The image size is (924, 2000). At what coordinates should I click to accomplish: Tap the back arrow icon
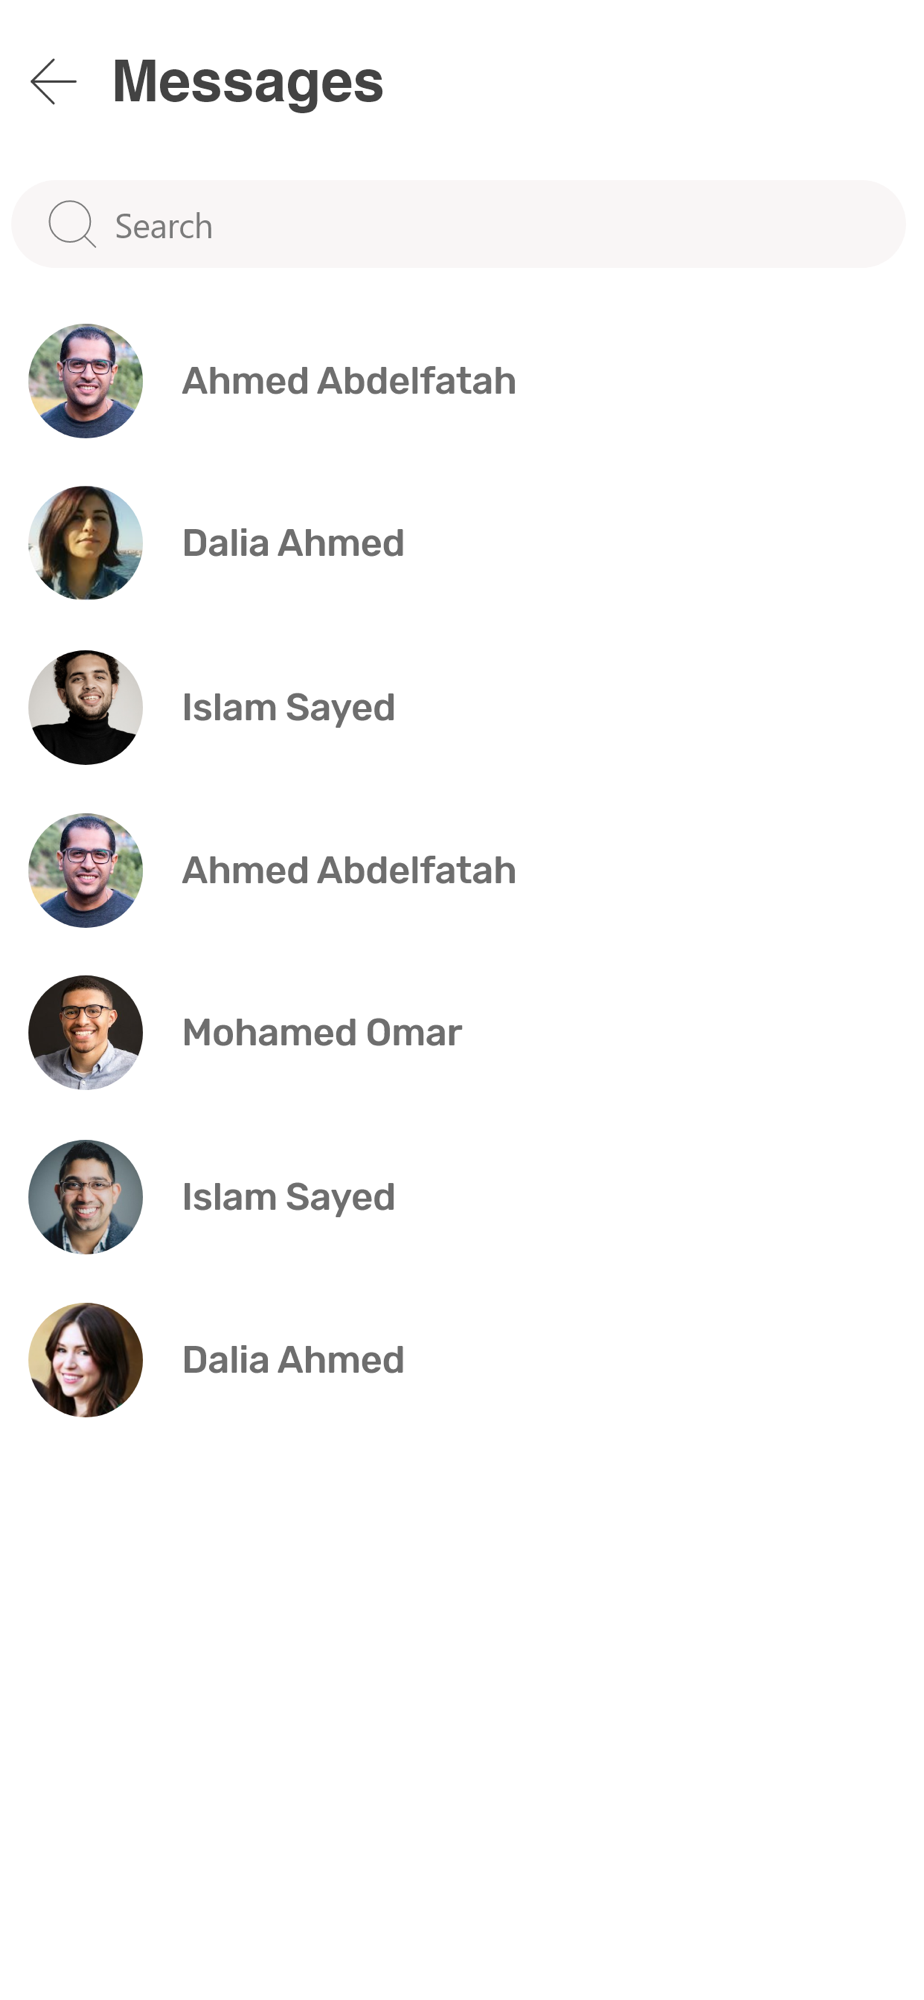pos(53,82)
